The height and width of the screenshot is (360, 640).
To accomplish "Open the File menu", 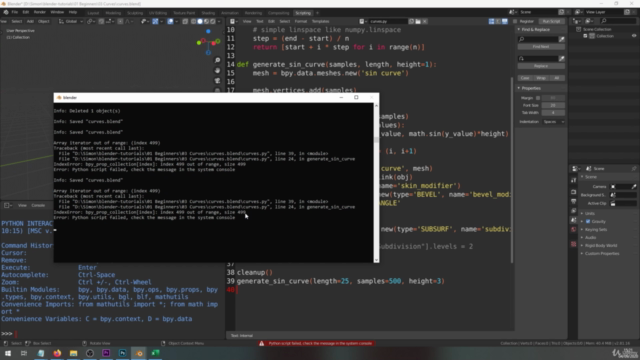I will click(x=15, y=12).
